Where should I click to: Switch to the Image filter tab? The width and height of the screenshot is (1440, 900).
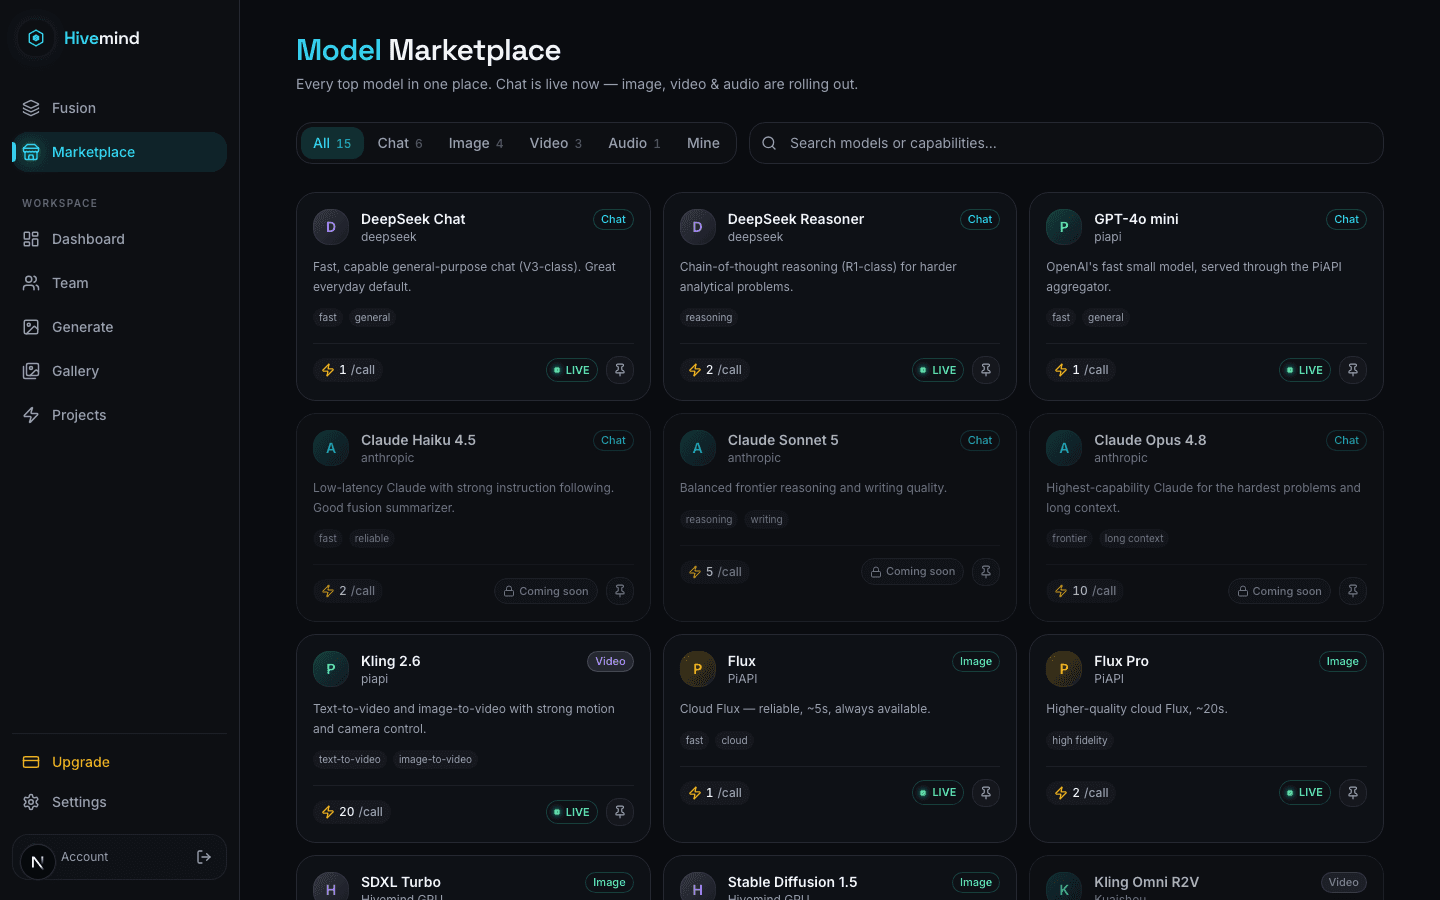tap(476, 143)
